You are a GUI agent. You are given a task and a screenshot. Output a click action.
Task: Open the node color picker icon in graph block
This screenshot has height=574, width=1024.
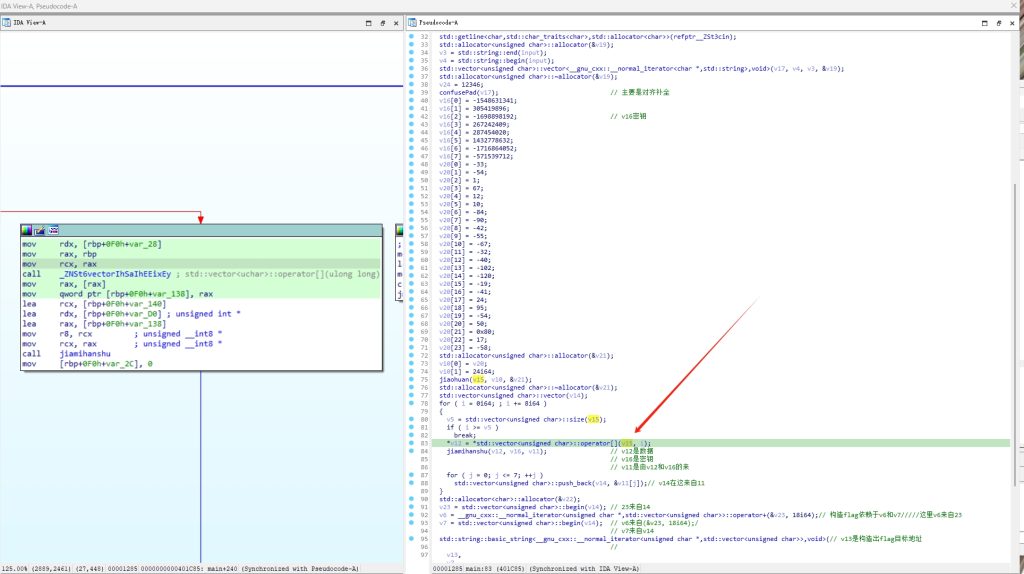[26, 230]
